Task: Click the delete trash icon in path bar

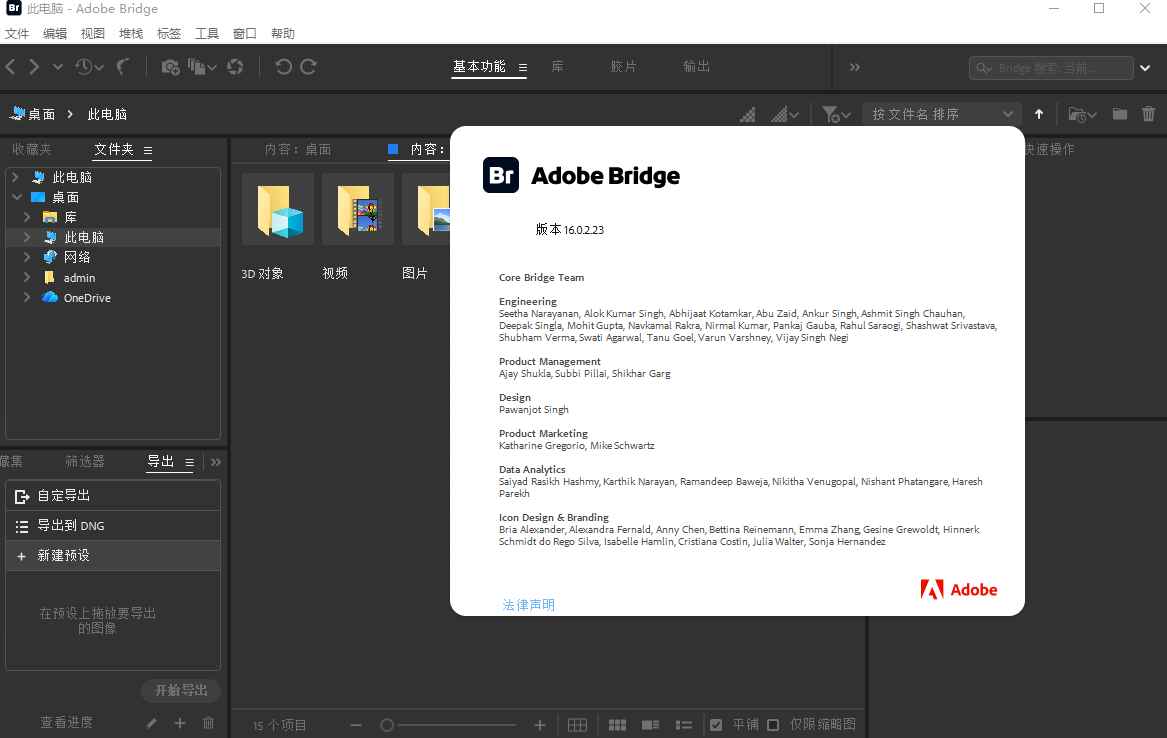Action: pos(1148,114)
